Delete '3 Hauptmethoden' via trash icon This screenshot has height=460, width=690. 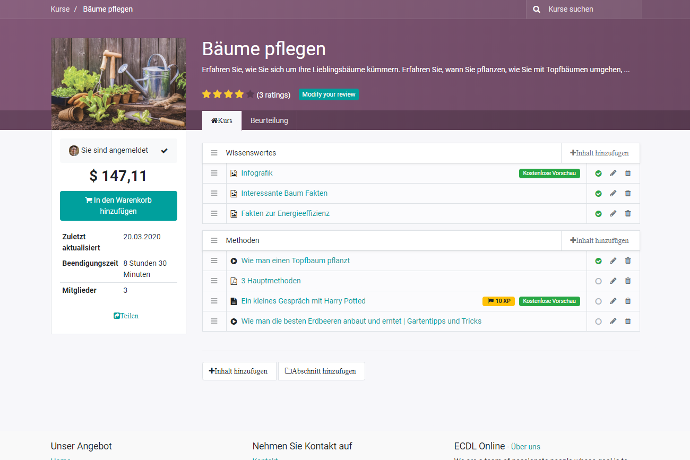(628, 281)
